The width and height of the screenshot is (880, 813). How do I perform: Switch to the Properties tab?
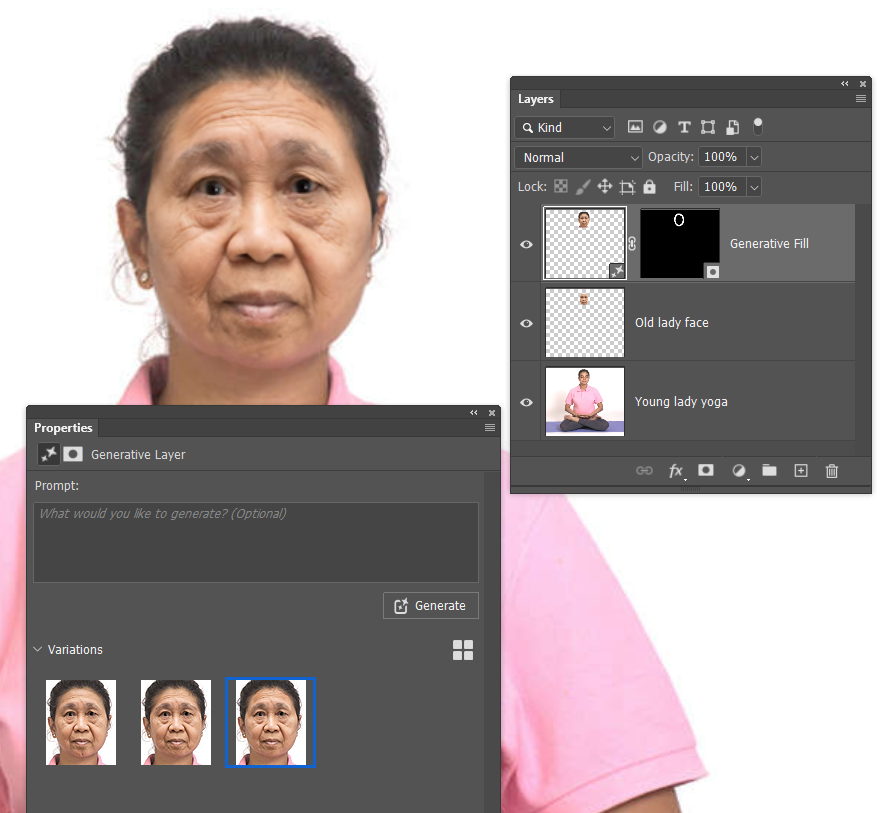[x=63, y=427]
